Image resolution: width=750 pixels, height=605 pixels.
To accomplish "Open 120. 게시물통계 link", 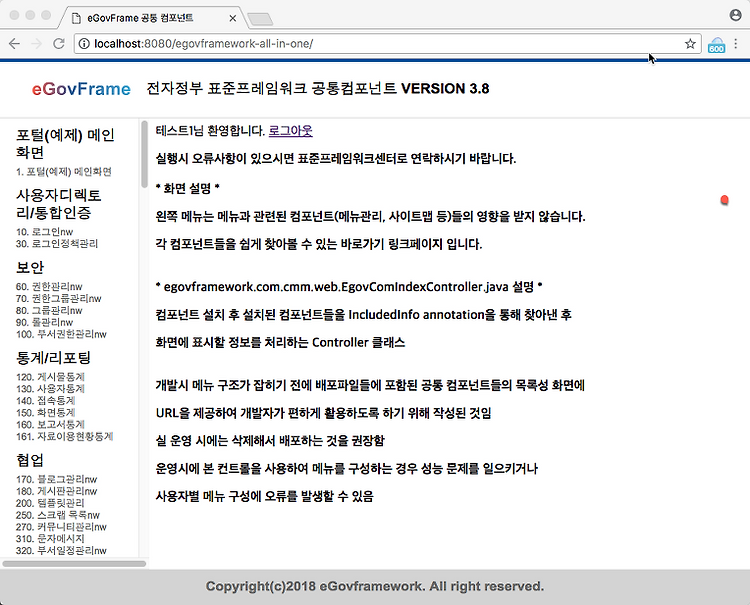I will (50, 377).
